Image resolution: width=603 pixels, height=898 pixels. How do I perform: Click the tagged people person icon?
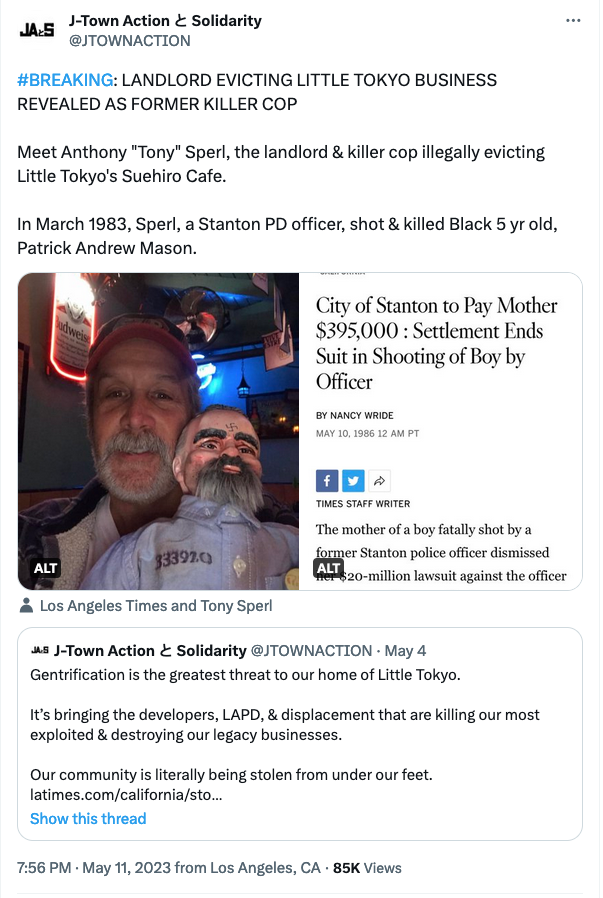(26, 606)
